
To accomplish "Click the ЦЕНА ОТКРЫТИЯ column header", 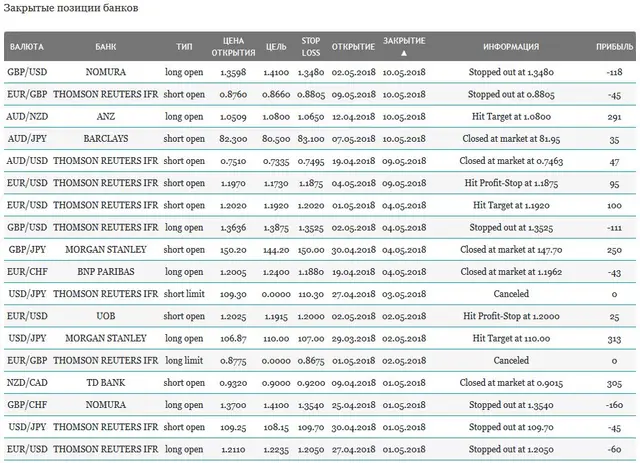I will (233, 47).
